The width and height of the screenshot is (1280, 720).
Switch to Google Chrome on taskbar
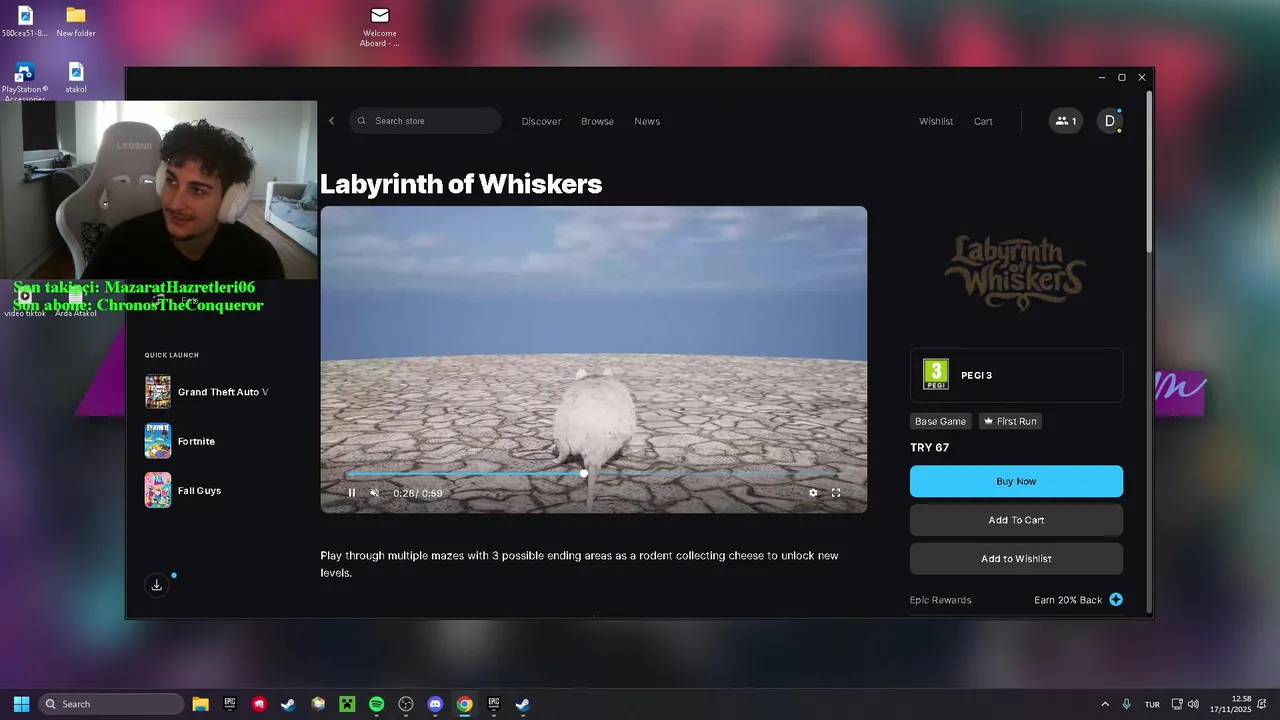tap(464, 704)
